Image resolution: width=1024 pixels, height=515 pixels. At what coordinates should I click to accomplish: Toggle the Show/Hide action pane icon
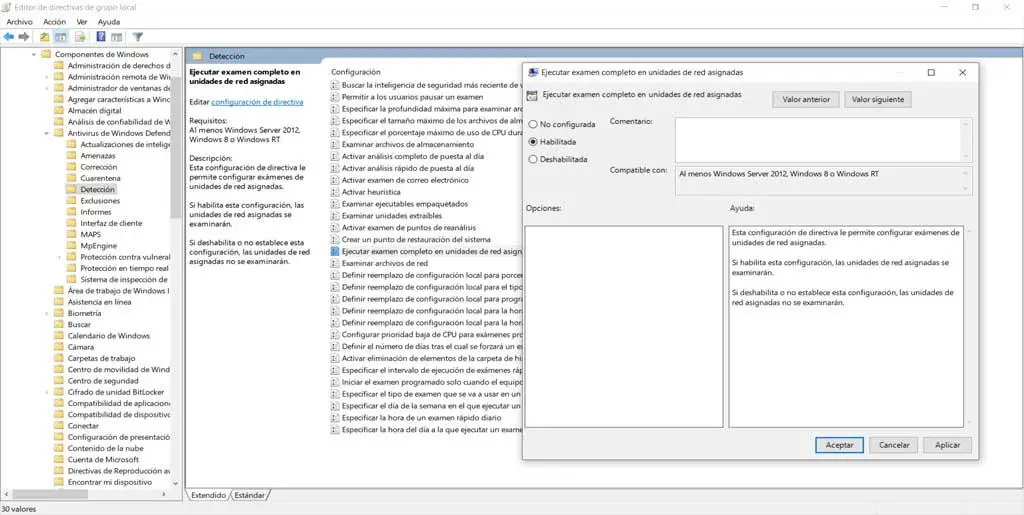[x=116, y=37]
